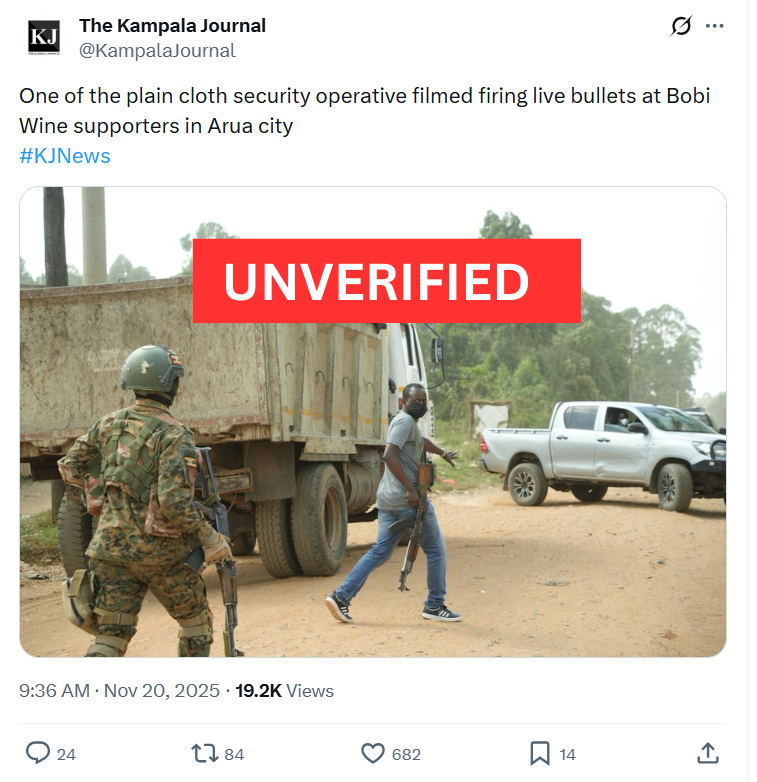The width and height of the screenshot is (757, 782).
Task: Like the tweet with the heart icon
Action: click(x=372, y=753)
